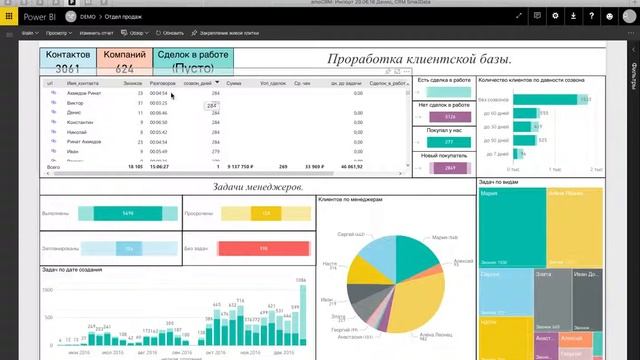Click the refresh icon next to Обновить
The height and width of the screenshot is (360, 640).
tap(158, 33)
